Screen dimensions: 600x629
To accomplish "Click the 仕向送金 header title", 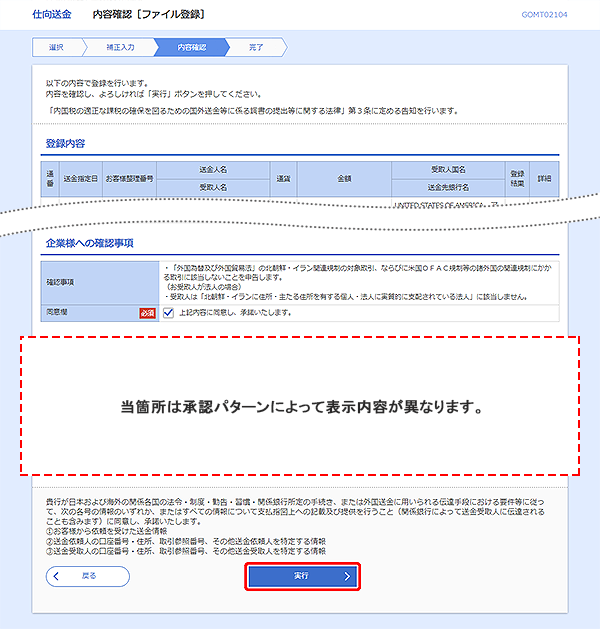I will [x=50, y=15].
